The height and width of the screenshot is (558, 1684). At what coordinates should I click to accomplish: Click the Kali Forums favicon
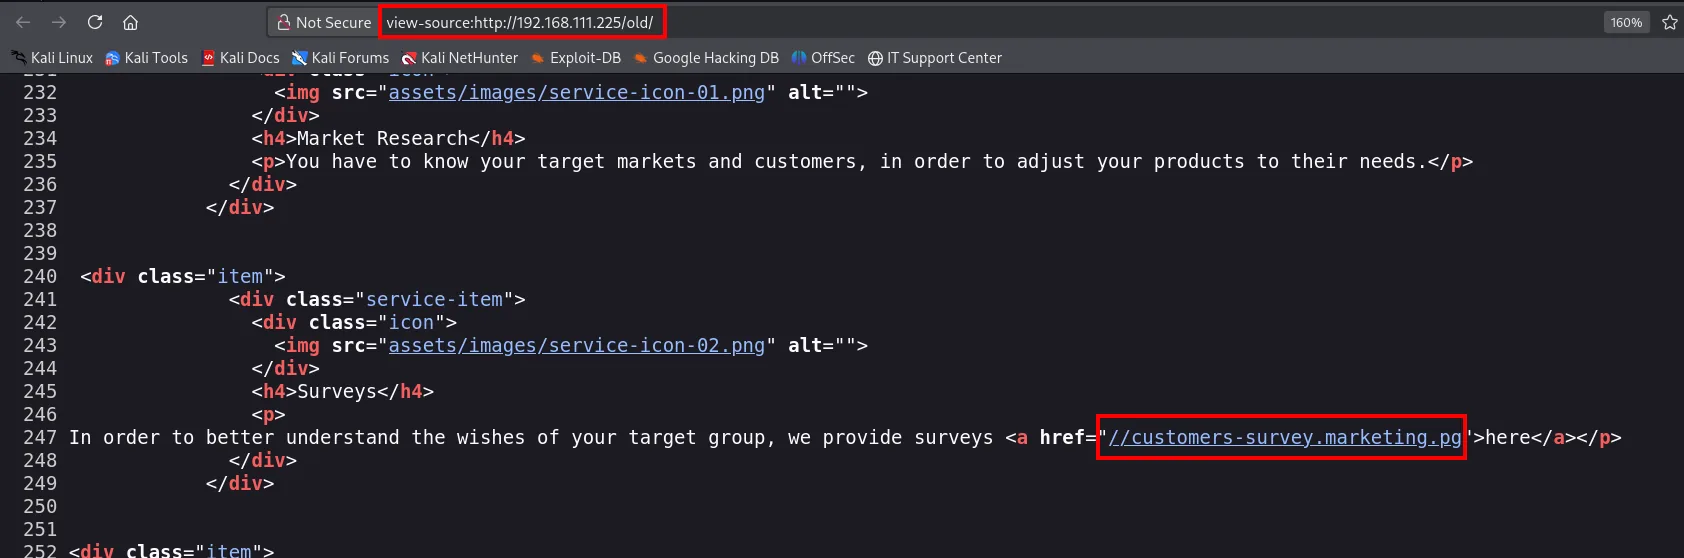[300, 58]
